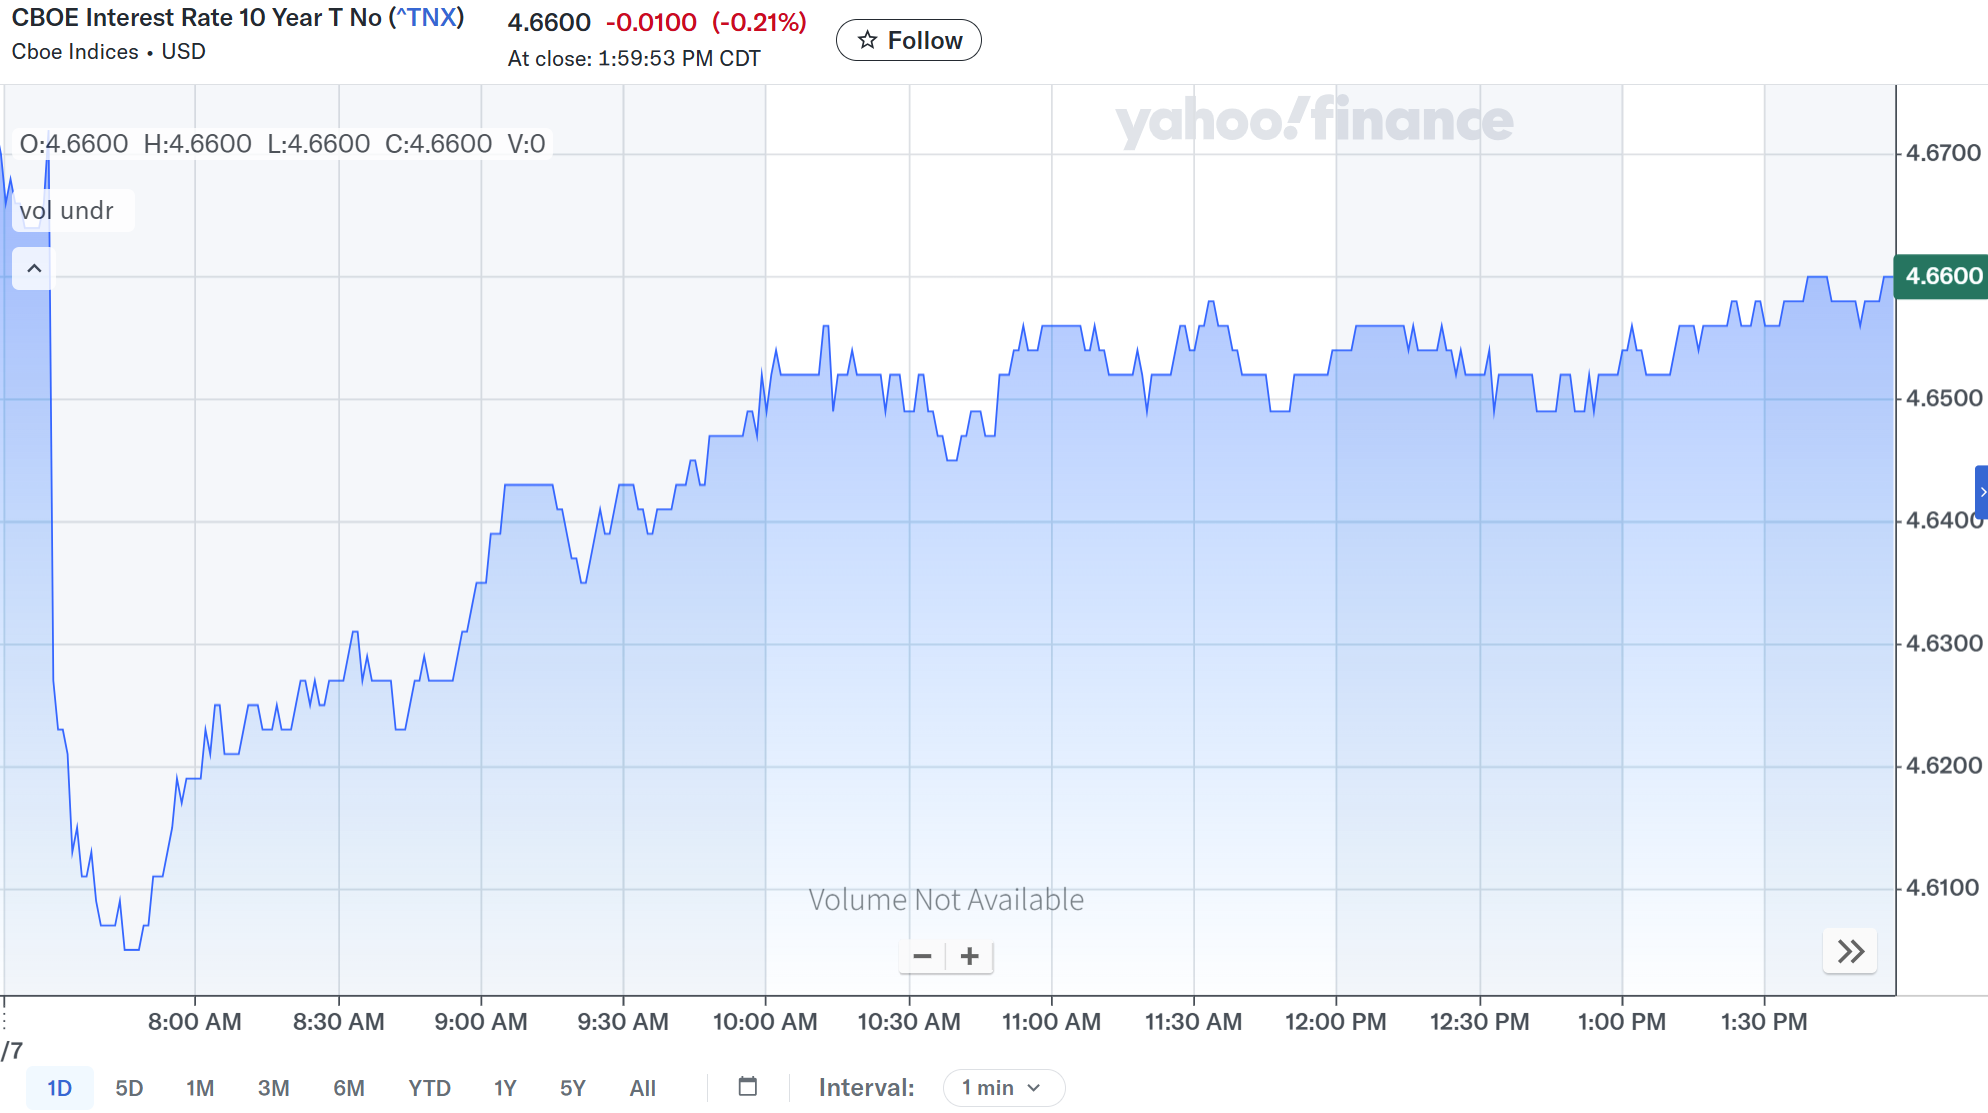Click the green 4.6600 current price tag
Screen dimensions: 1988x1113
1942,276
